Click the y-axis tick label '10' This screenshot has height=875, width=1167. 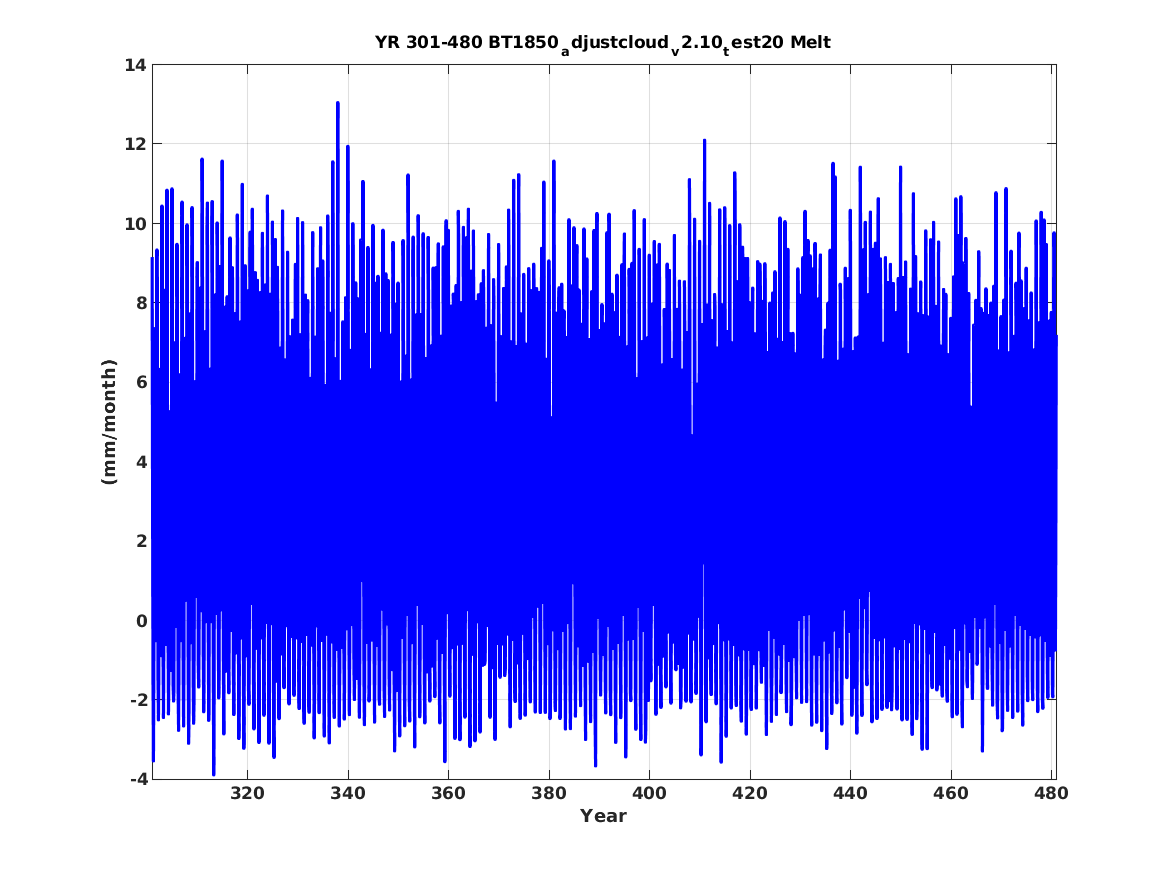(x=135, y=224)
